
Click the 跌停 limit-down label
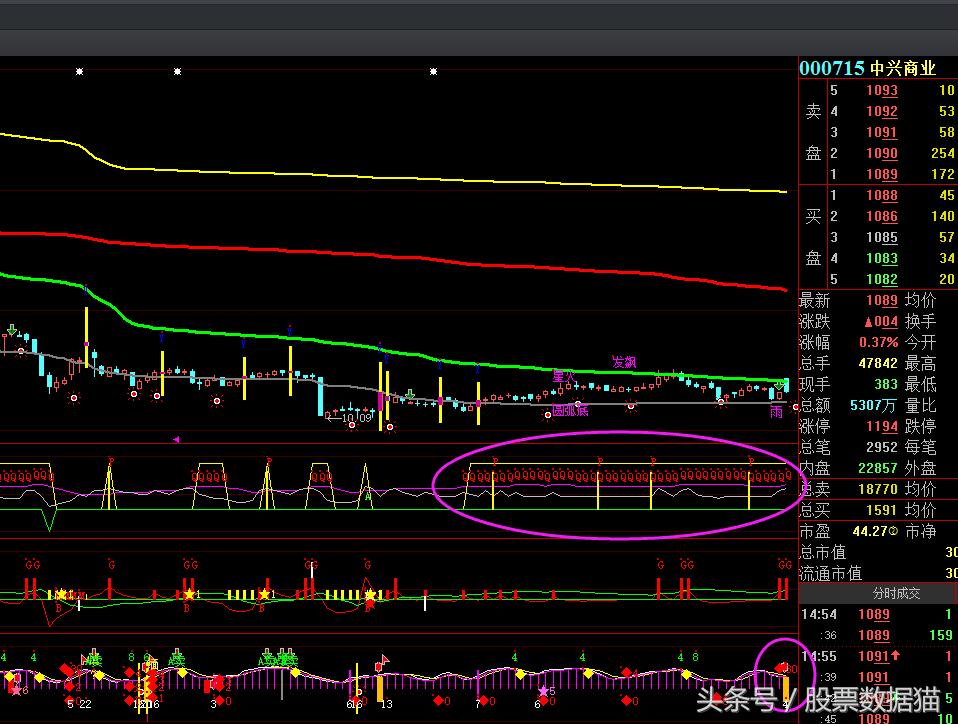point(920,426)
